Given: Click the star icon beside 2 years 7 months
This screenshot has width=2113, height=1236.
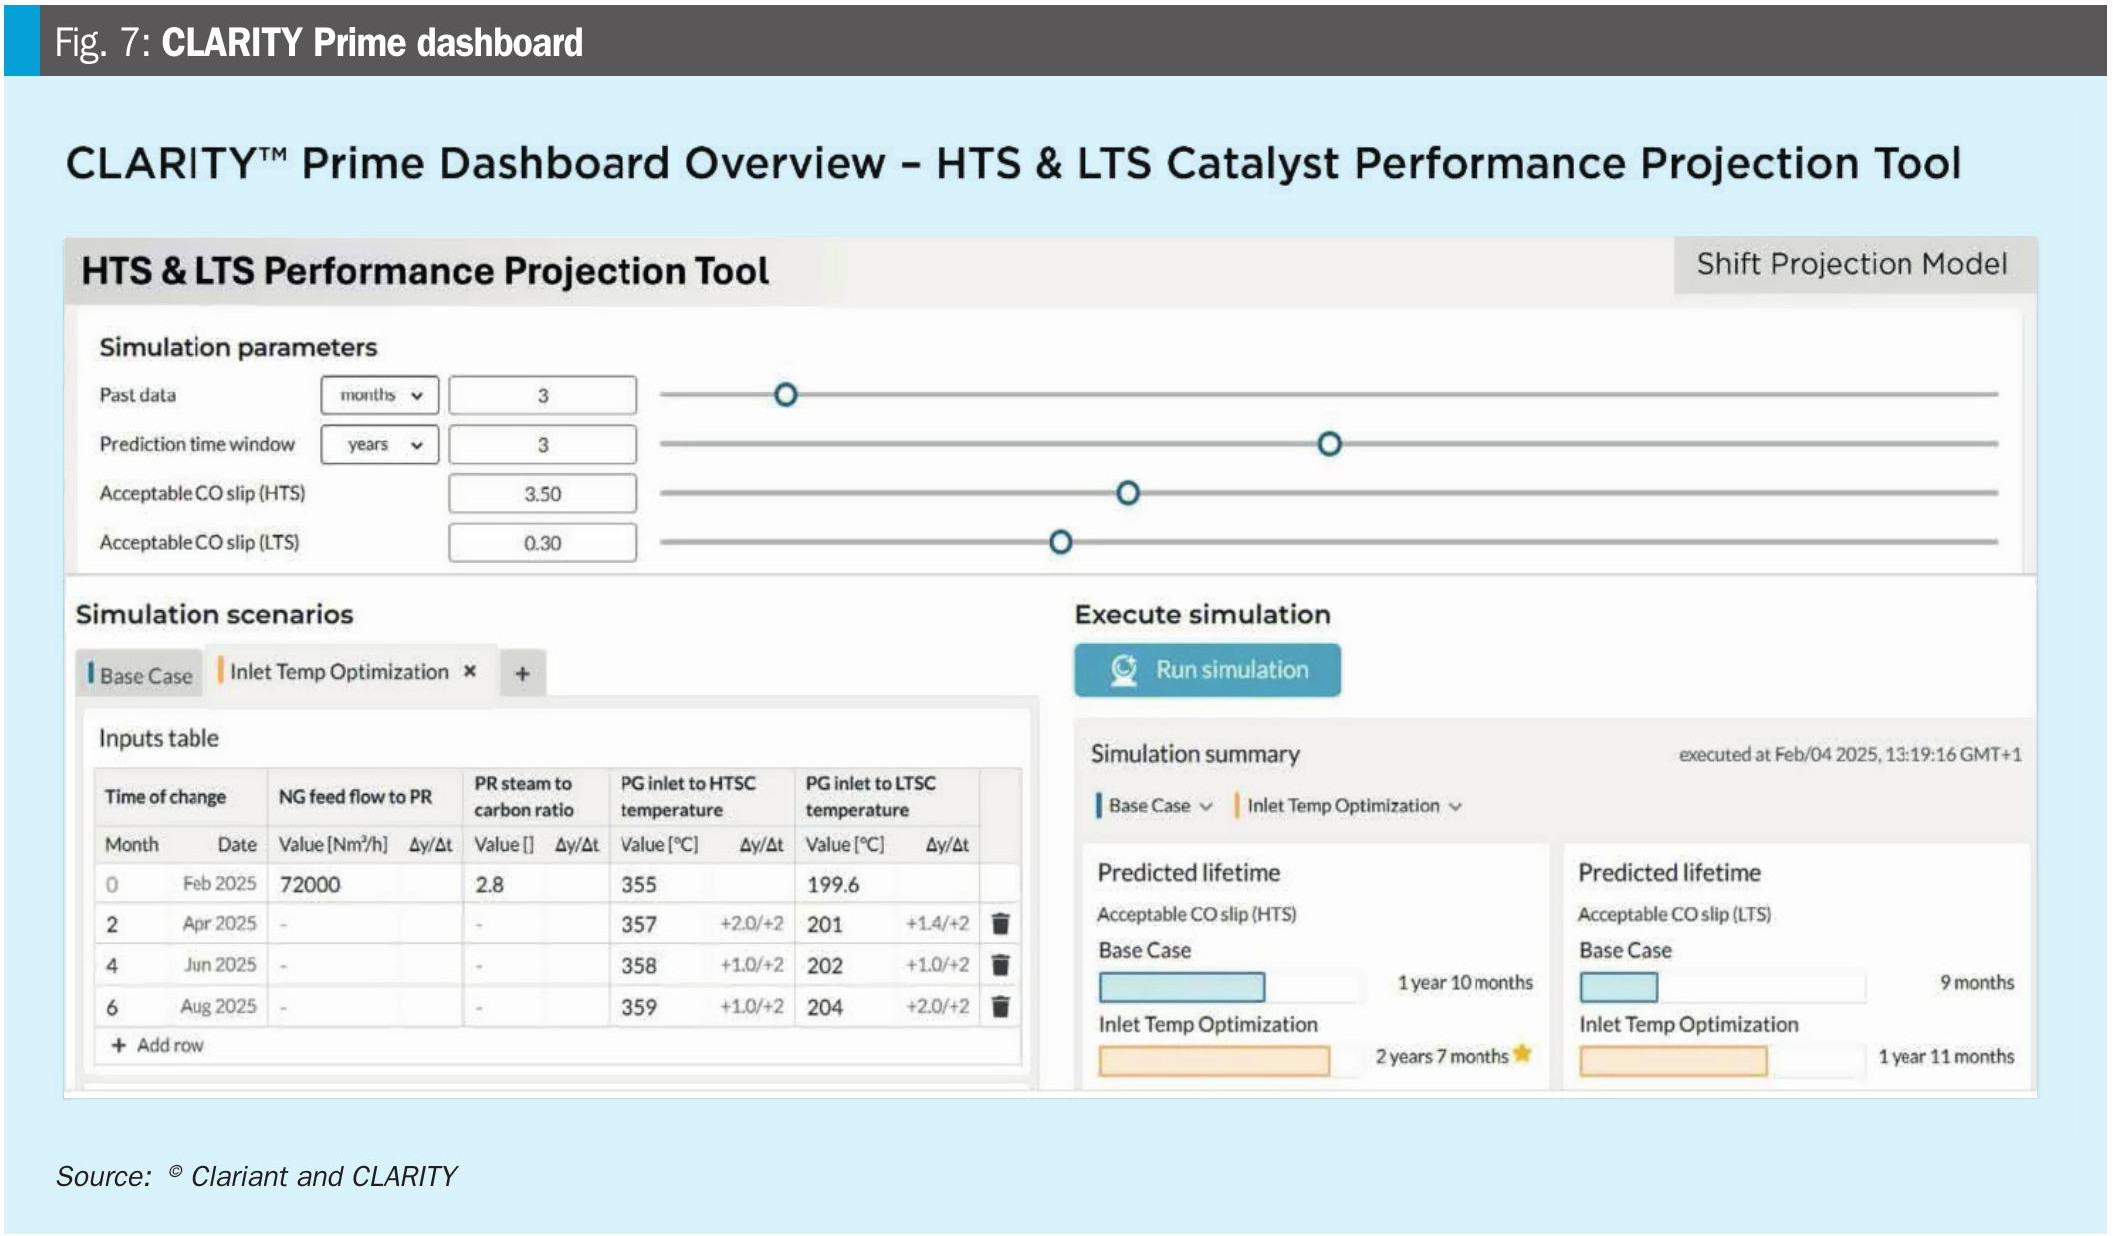Looking at the screenshot, I should pos(1522,1053).
